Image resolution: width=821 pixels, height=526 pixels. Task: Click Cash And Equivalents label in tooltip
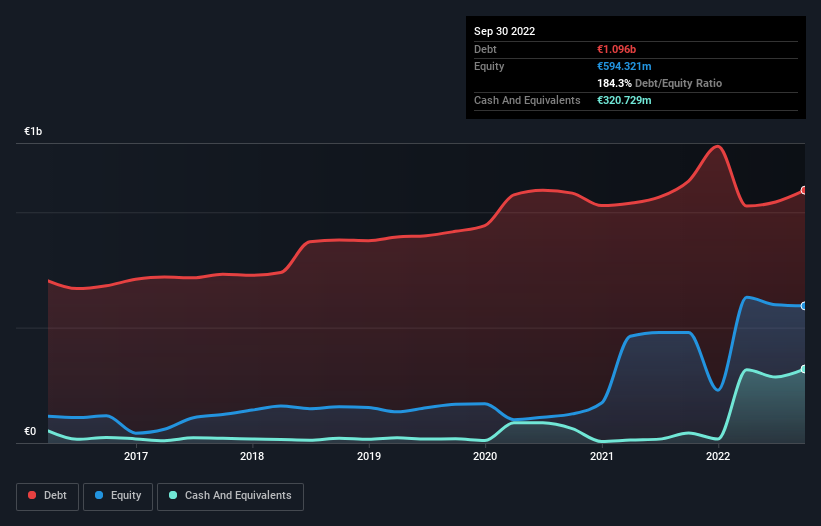527,100
